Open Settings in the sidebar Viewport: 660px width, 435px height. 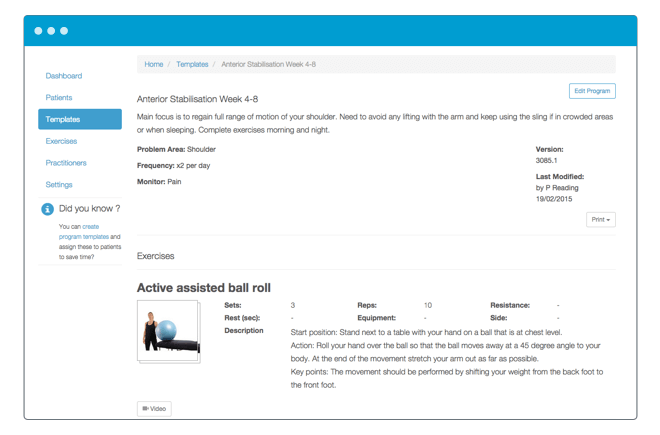(x=59, y=185)
